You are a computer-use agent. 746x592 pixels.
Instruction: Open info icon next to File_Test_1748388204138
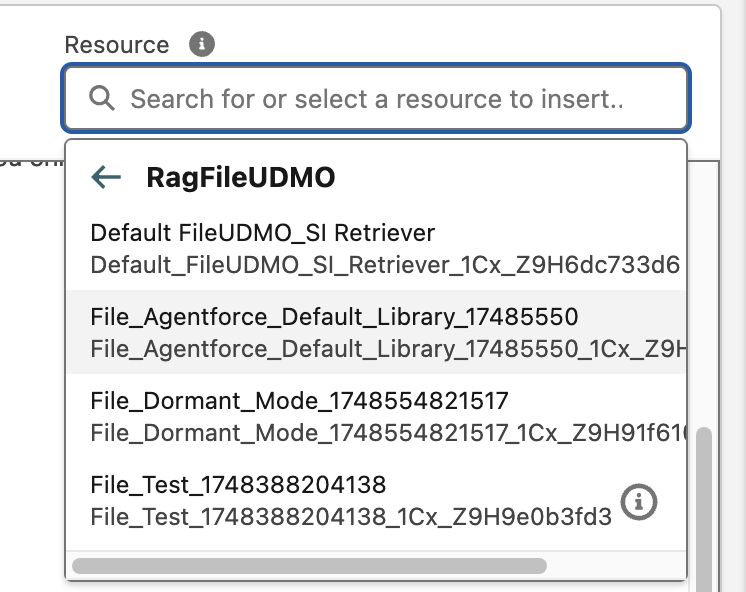[x=639, y=503]
